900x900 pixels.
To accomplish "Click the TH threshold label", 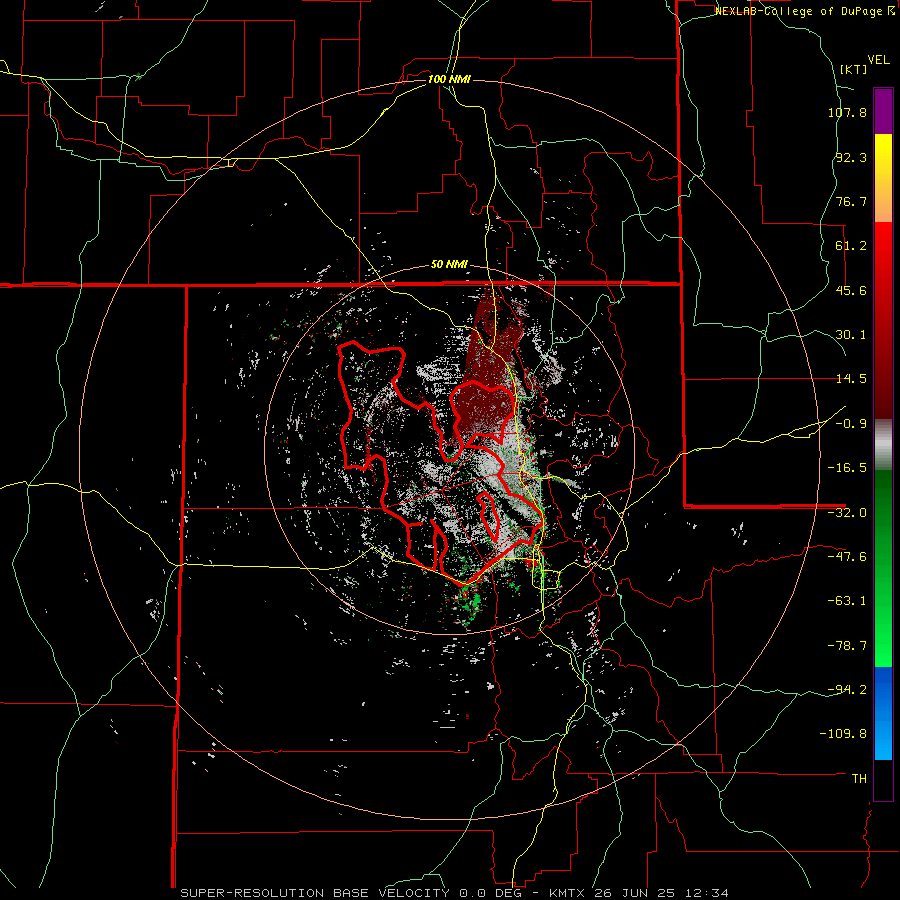I will click(859, 778).
